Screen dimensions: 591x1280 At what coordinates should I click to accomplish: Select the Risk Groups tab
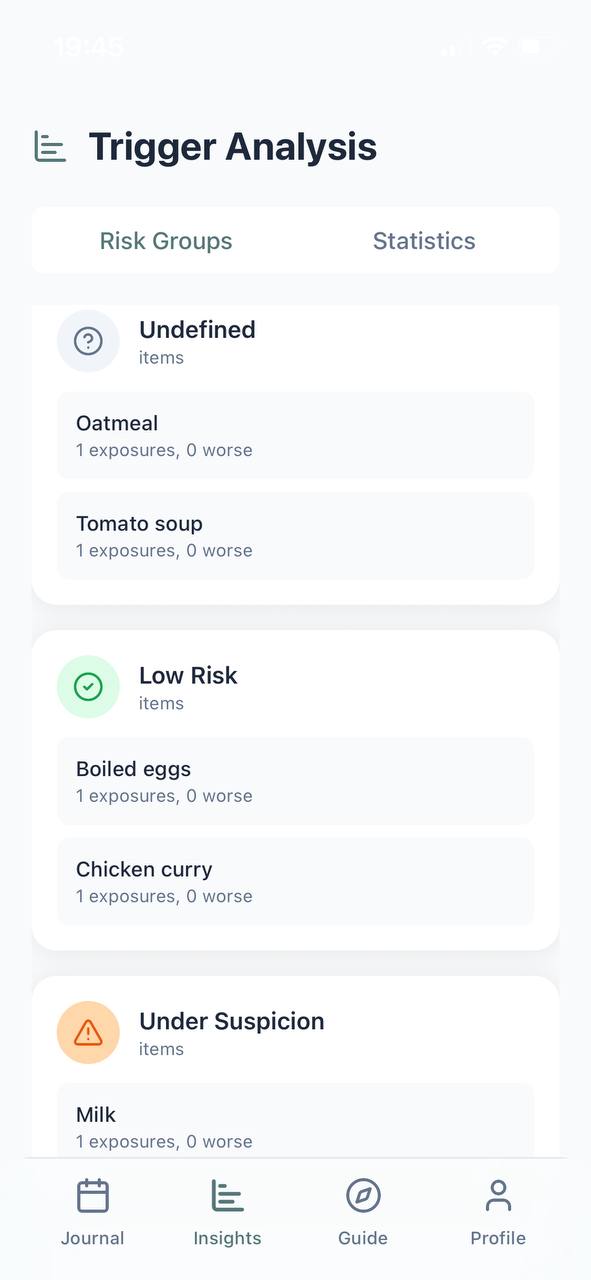pos(166,240)
